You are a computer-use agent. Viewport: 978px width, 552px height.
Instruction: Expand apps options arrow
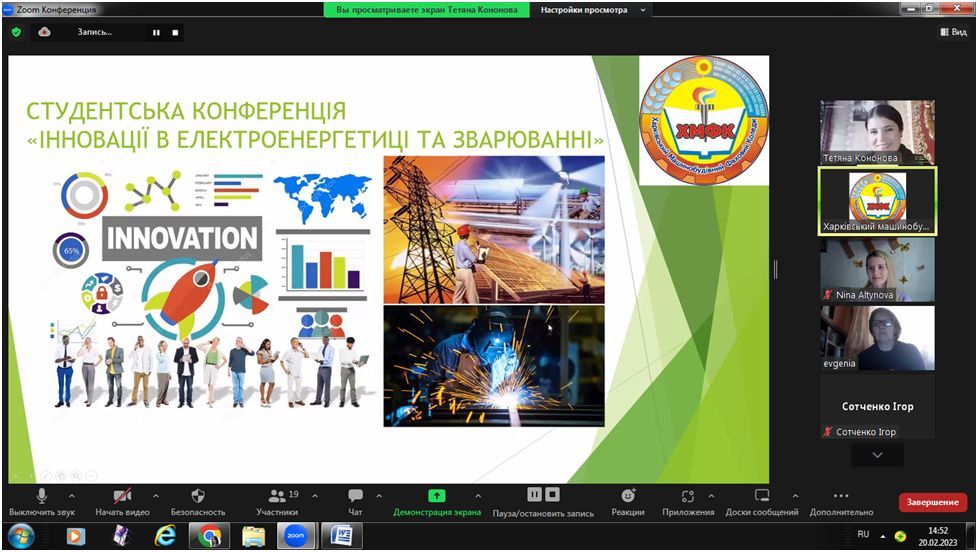[x=711, y=496]
